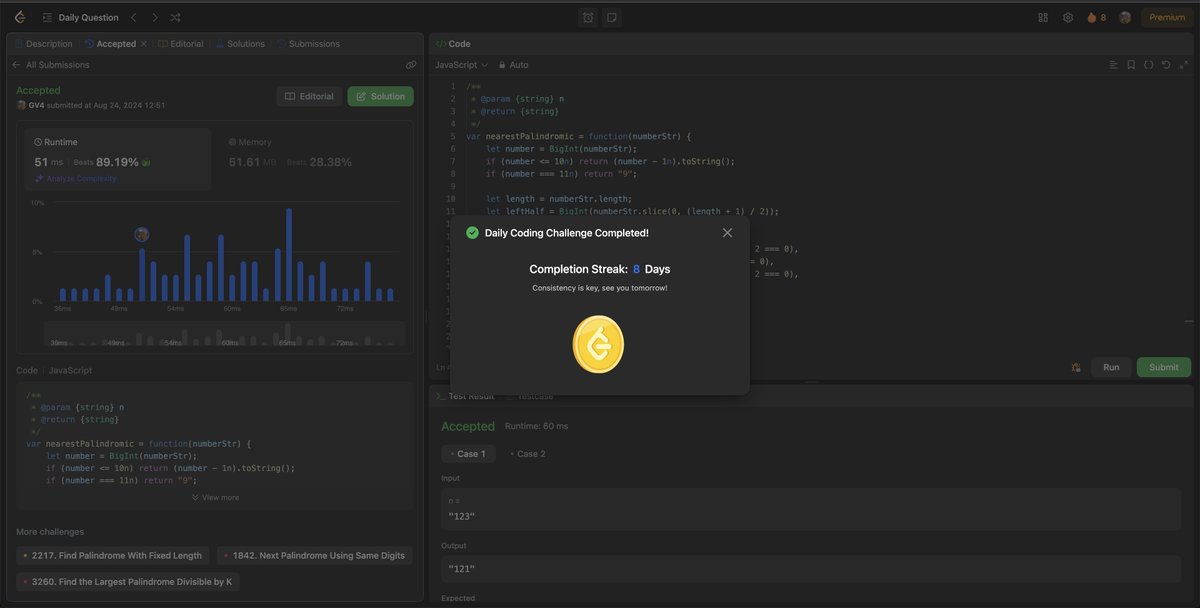This screenshot has height=608, width=1200.
Task: Click the Run button
Action: click(x=1111, y=367)
